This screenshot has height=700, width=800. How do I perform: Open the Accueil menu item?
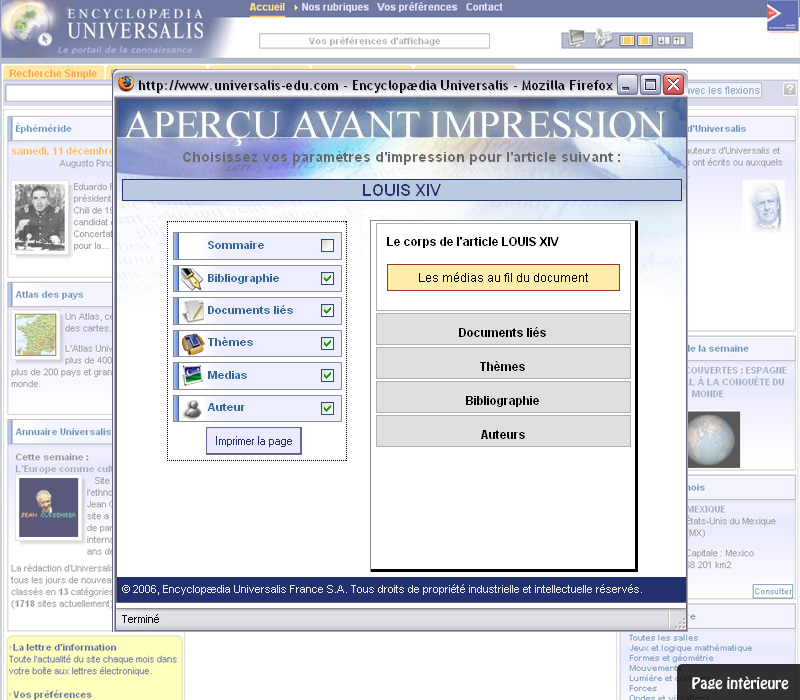click(267, 7)
